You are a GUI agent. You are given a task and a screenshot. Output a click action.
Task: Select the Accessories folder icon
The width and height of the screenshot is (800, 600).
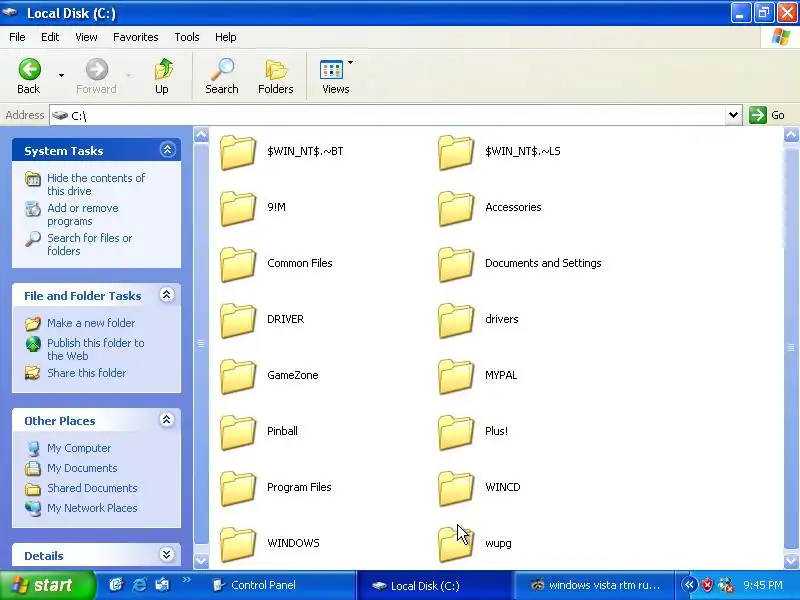456,208
